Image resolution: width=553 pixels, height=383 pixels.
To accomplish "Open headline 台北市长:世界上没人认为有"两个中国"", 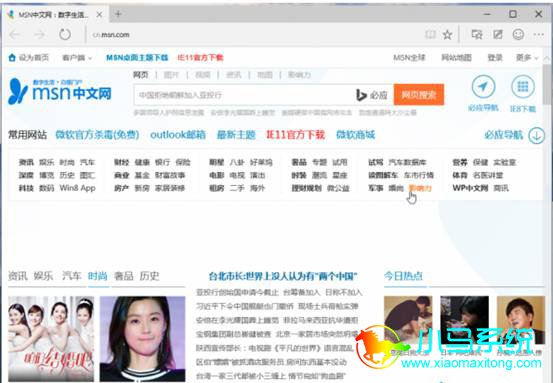I will [x=283, y=276].
